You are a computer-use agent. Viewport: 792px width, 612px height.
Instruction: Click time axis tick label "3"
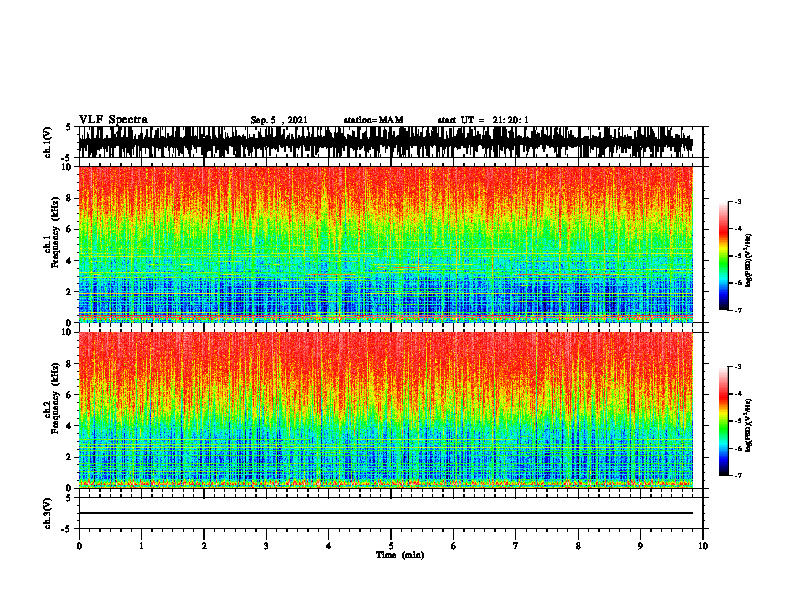pyautogui.click(x=266, y=546)
